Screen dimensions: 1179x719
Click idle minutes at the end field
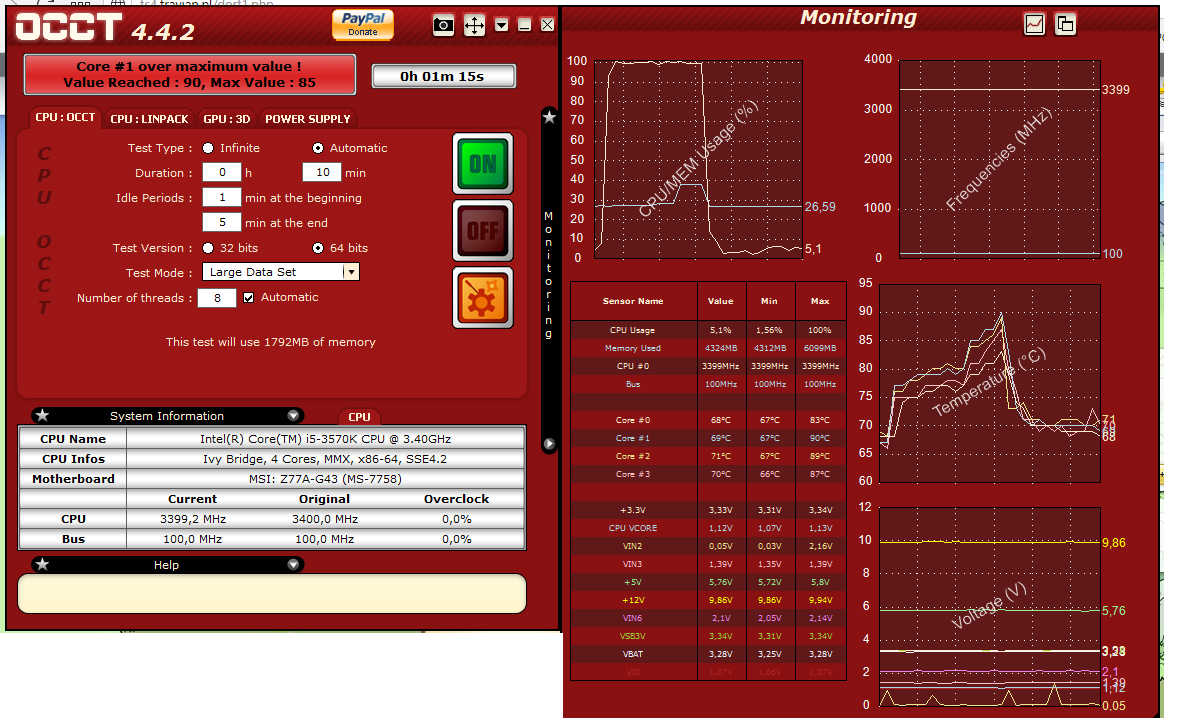[x=222, y=222]
